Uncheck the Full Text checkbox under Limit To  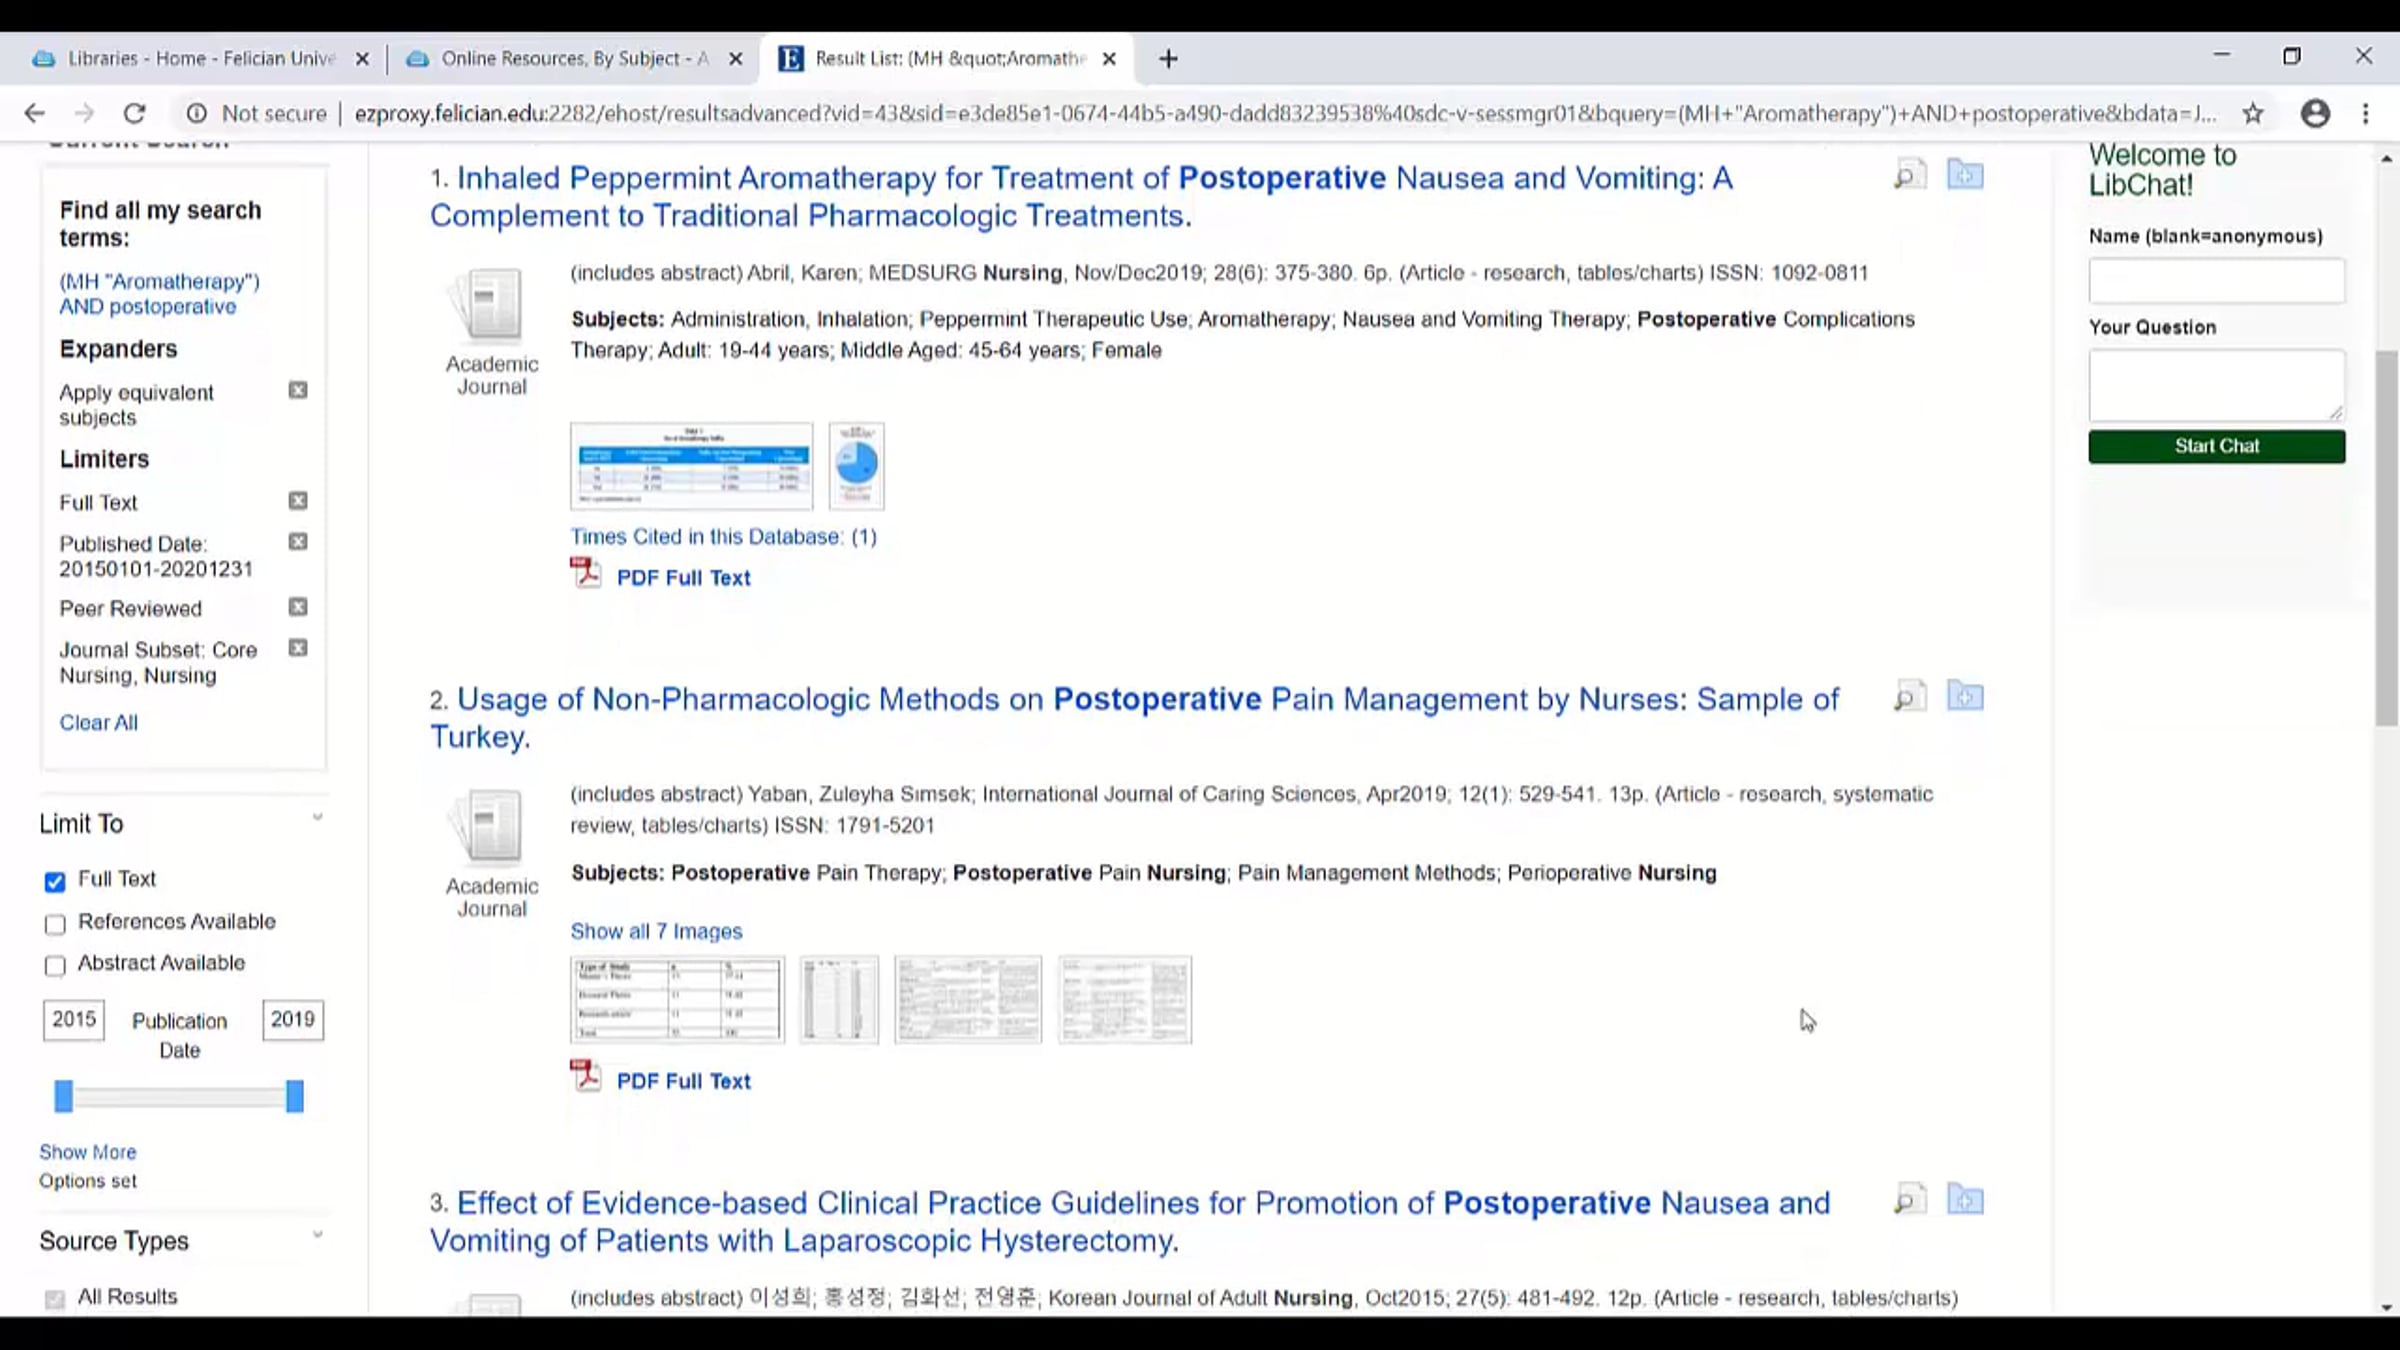(55, 881)
